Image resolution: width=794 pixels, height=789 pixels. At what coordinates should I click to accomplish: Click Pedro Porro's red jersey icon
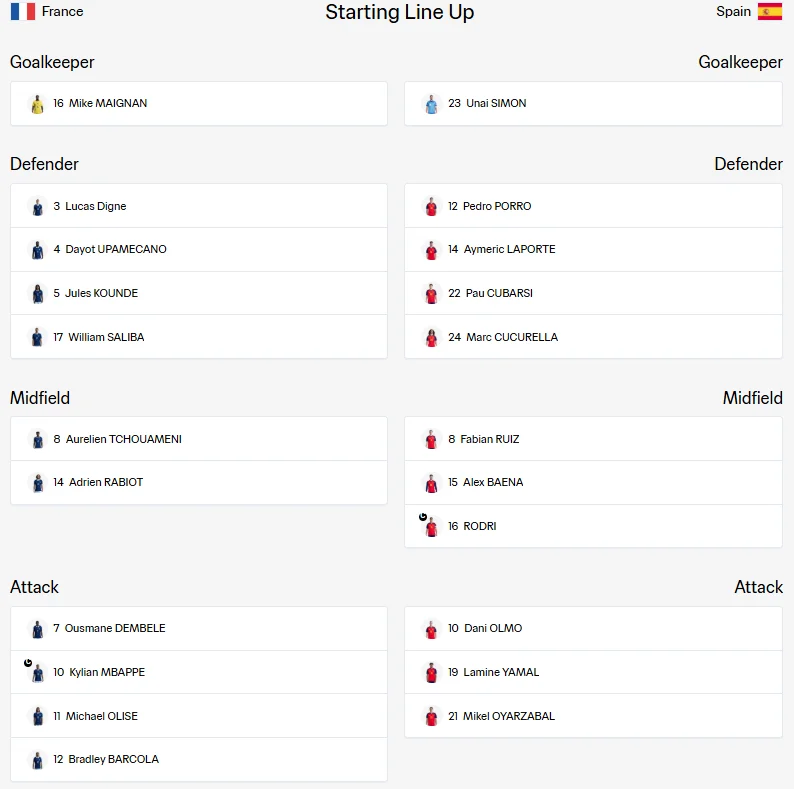(431, 207)
